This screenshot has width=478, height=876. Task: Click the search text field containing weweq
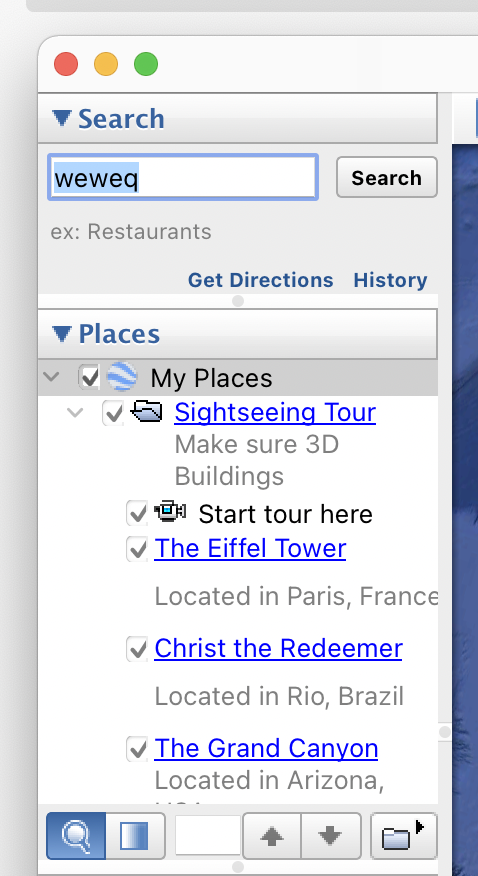tap(183, 177)
